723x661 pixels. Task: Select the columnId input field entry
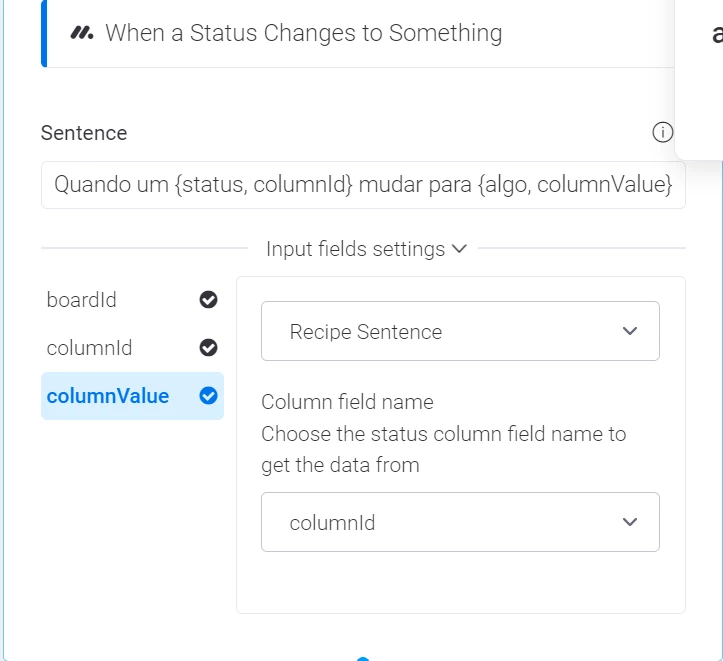coord(132,348)
